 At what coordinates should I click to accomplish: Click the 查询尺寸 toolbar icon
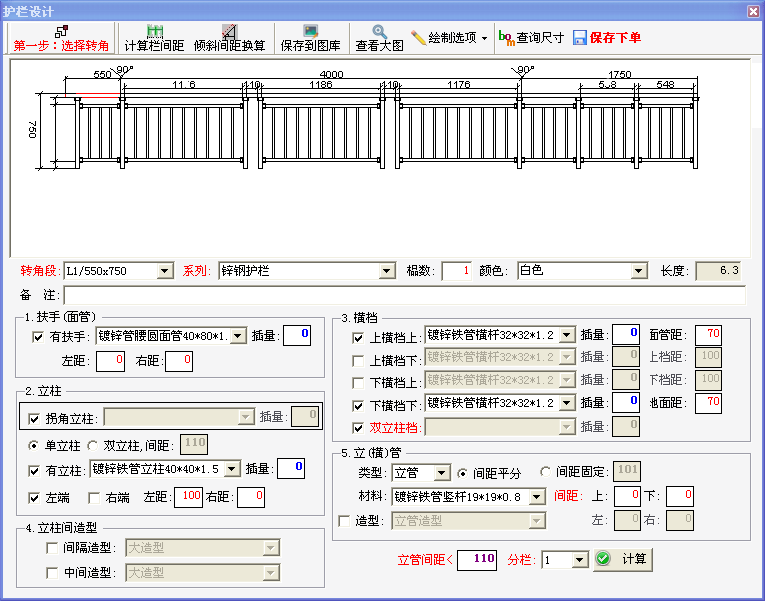[x=507, y=38]
